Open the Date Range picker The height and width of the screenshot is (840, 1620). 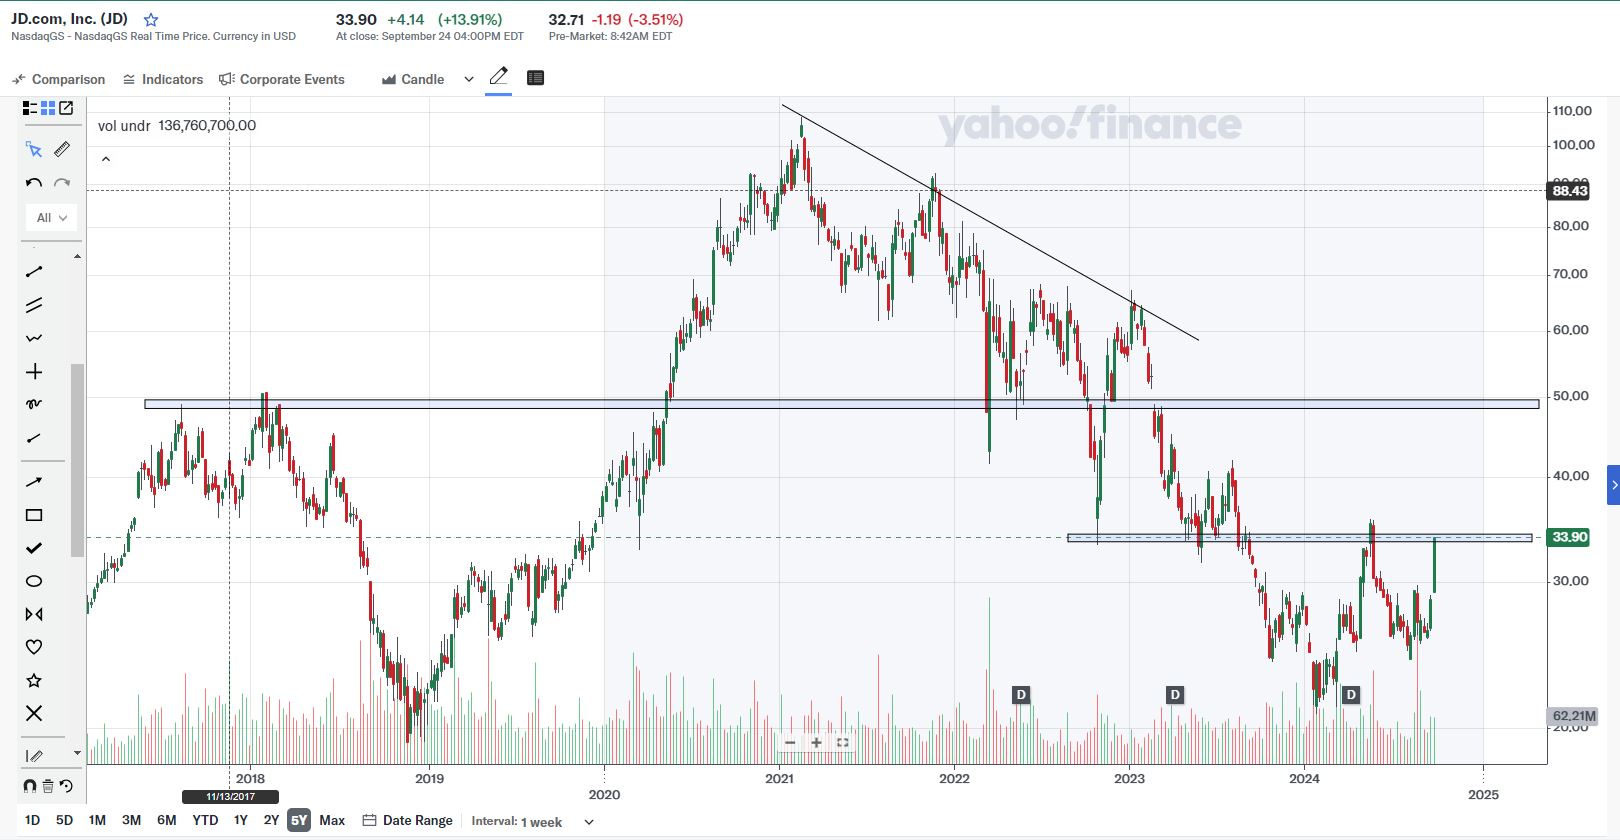407,820
